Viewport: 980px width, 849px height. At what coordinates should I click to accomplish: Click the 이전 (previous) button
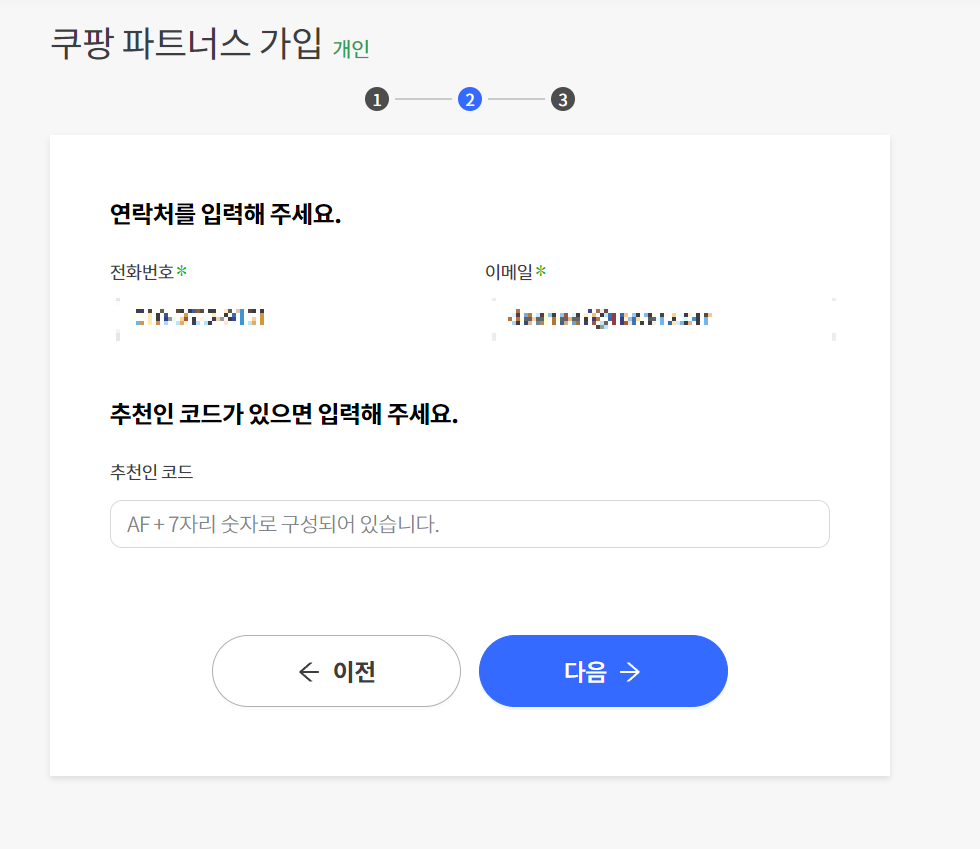[x=336, y=671]
